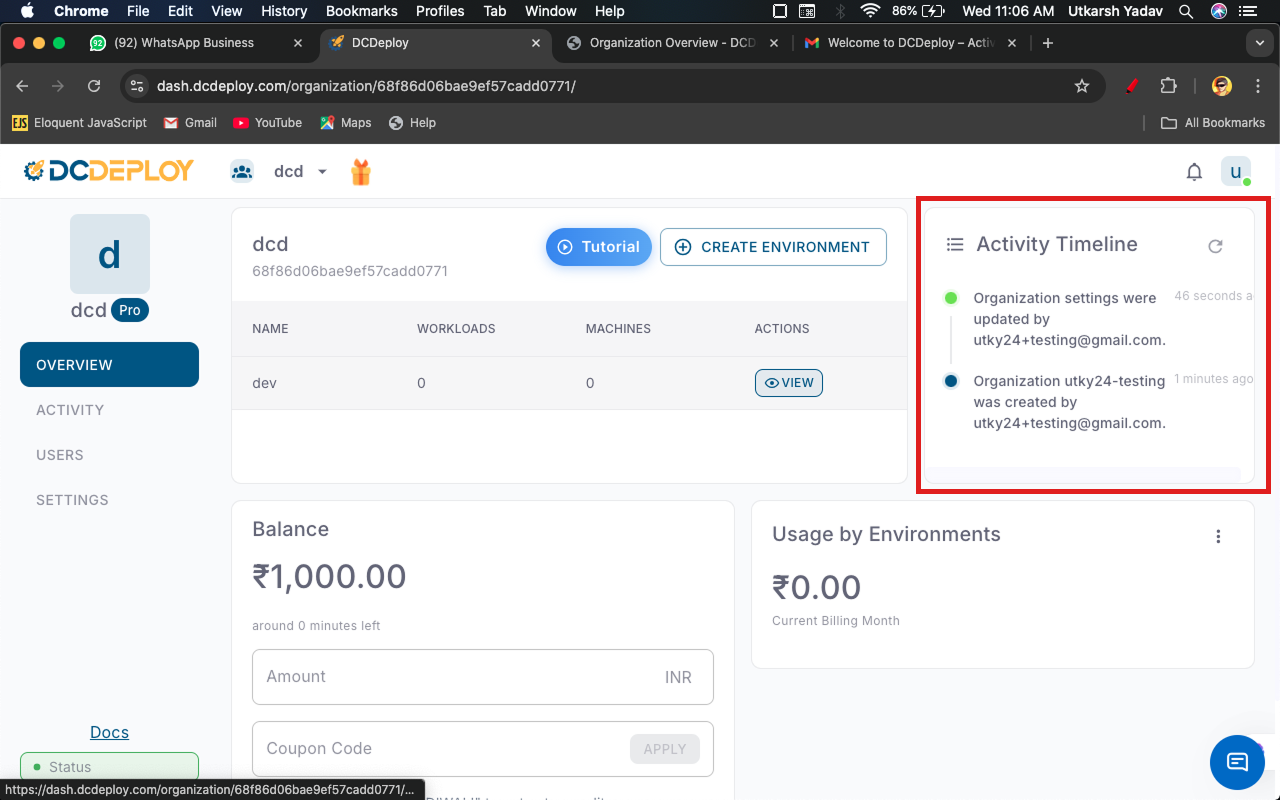Click the organization people icon
Viewport: 1280px width, 800px height.
242,171
